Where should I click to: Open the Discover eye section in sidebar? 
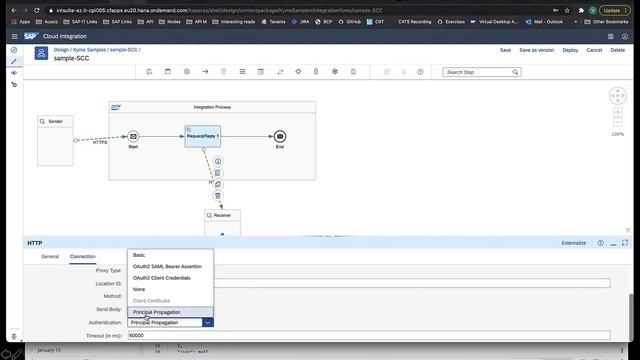coord(14,73)
